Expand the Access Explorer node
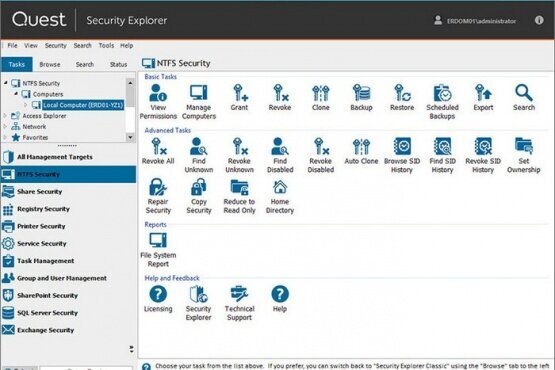This screenshot has height=370, width=555. (x=5, y=116)
